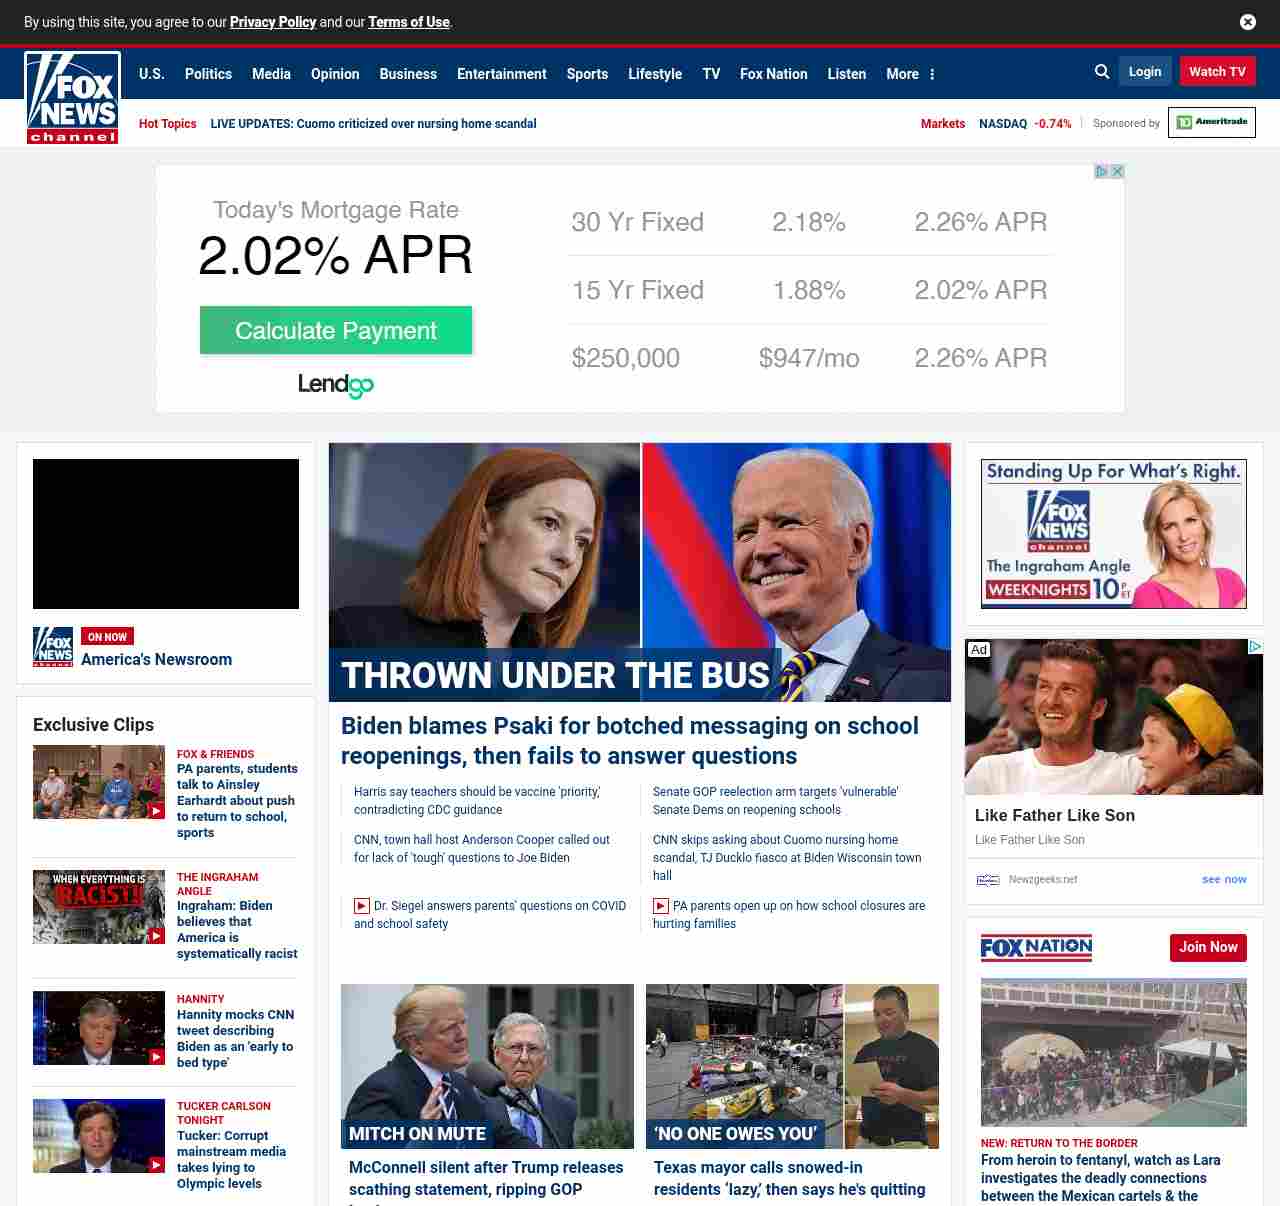Dismiss the privacy policy banner
1280x1206 pixels.
[1247, 22]
